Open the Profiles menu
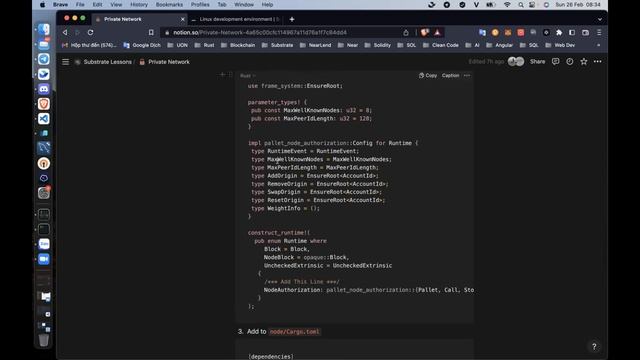The height and width of the screenshot is (360, 640). [x=200, y=5]
